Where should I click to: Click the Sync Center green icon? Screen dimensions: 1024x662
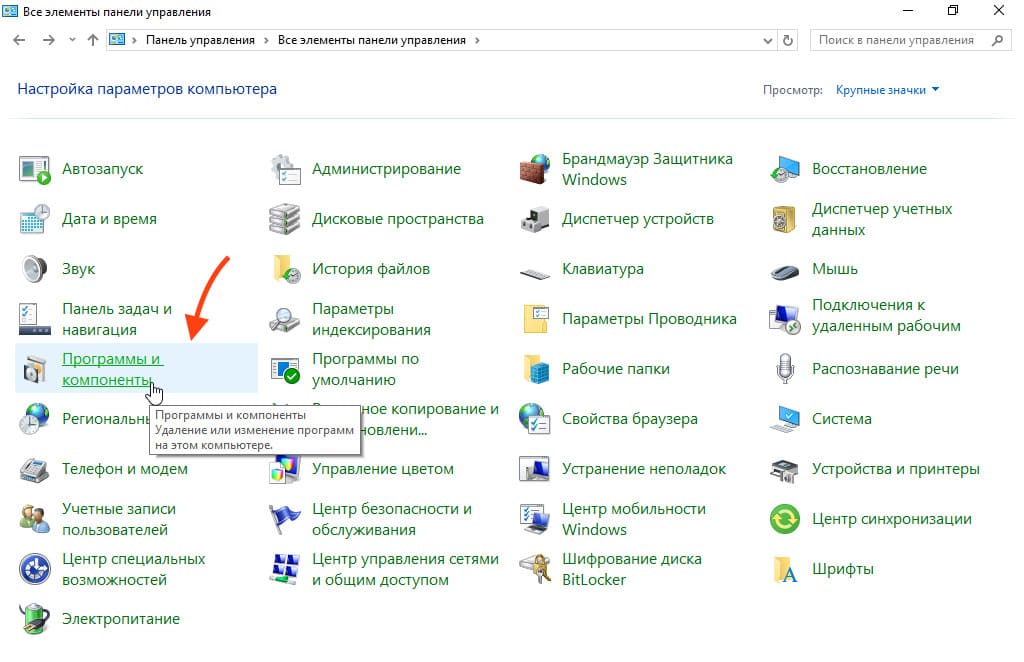click(785, 519)
